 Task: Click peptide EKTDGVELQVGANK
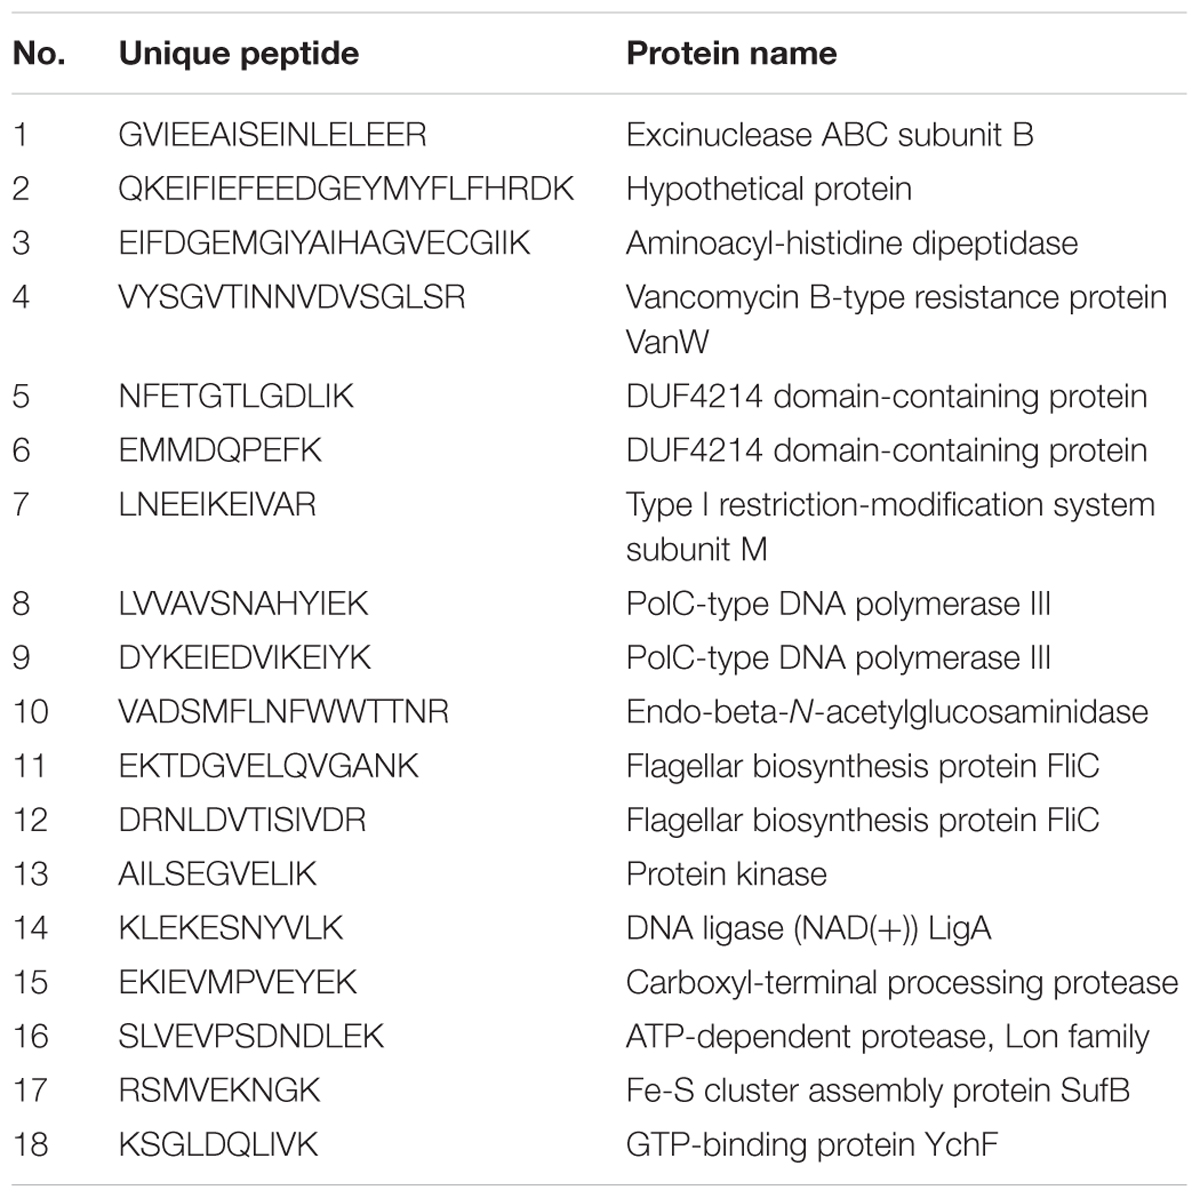coord(268,766)
